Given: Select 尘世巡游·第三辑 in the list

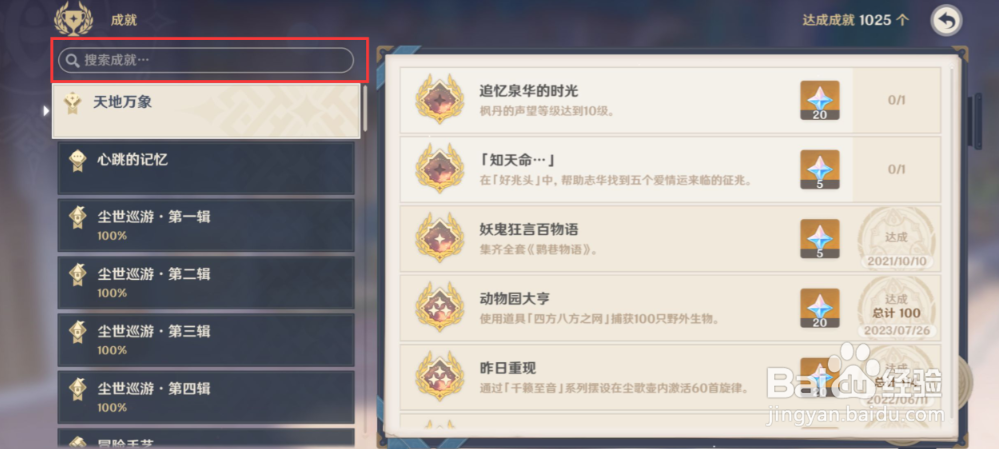Looking at the screenshot, I should coord(206,340).
